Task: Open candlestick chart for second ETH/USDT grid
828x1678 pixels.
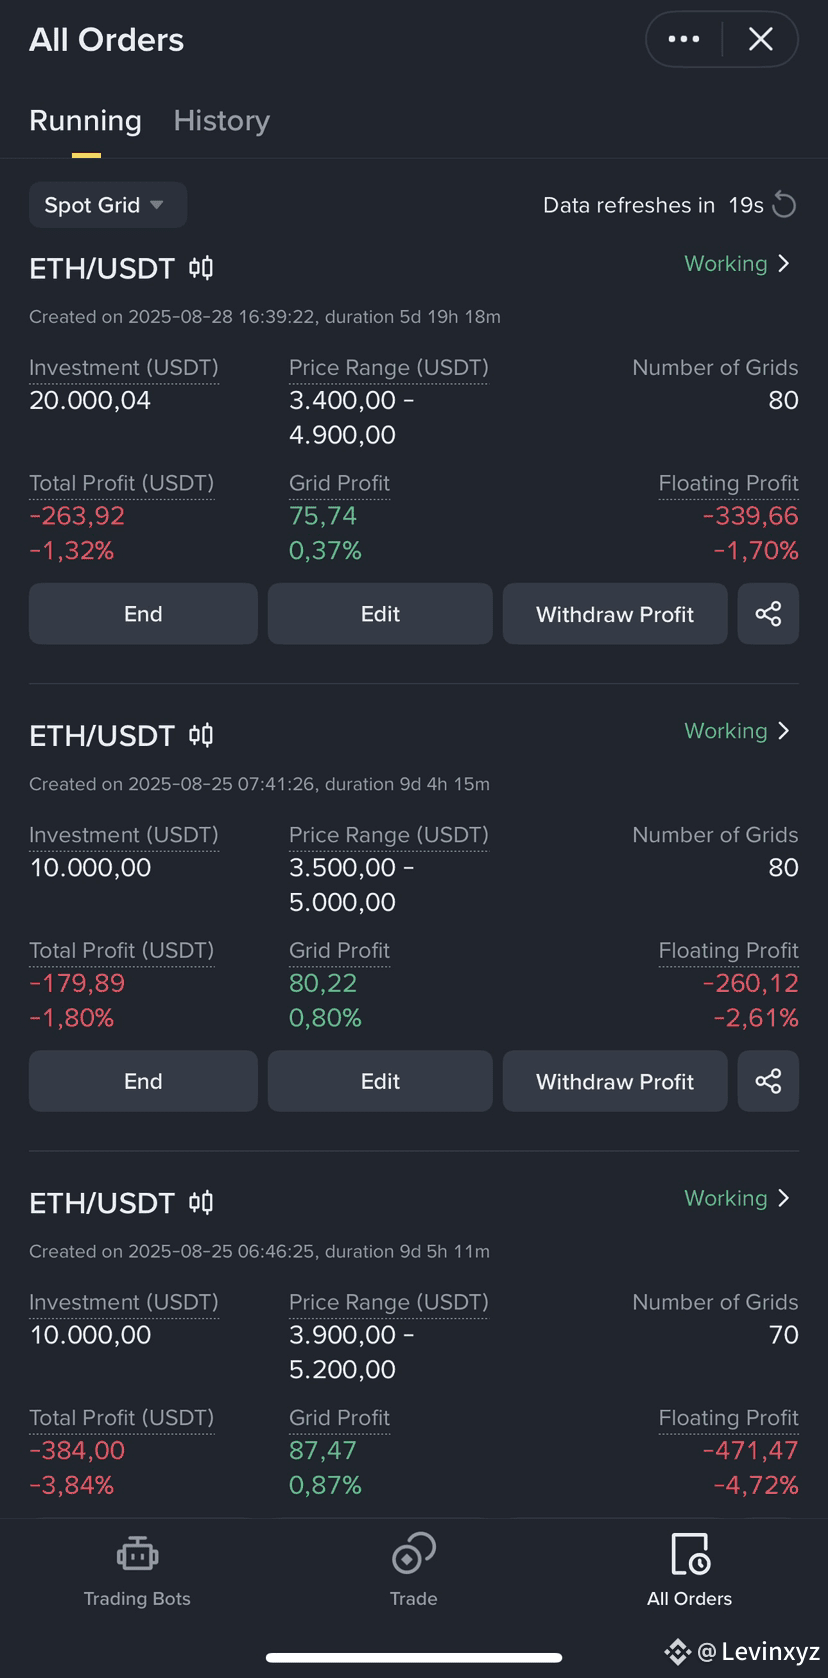Action: 201,735
